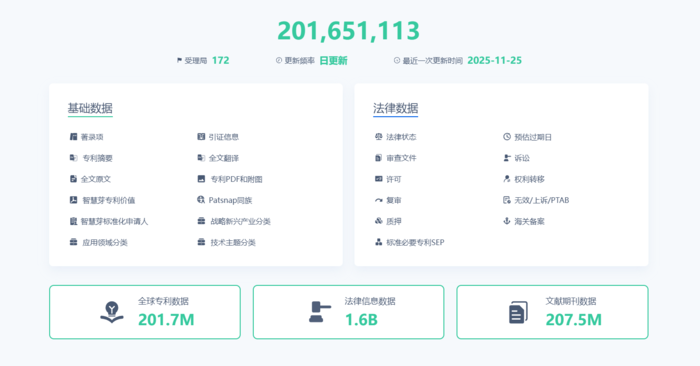Click the image icon beside 专利PDF和附图
The image size is (700, 366).
point(201,179)
